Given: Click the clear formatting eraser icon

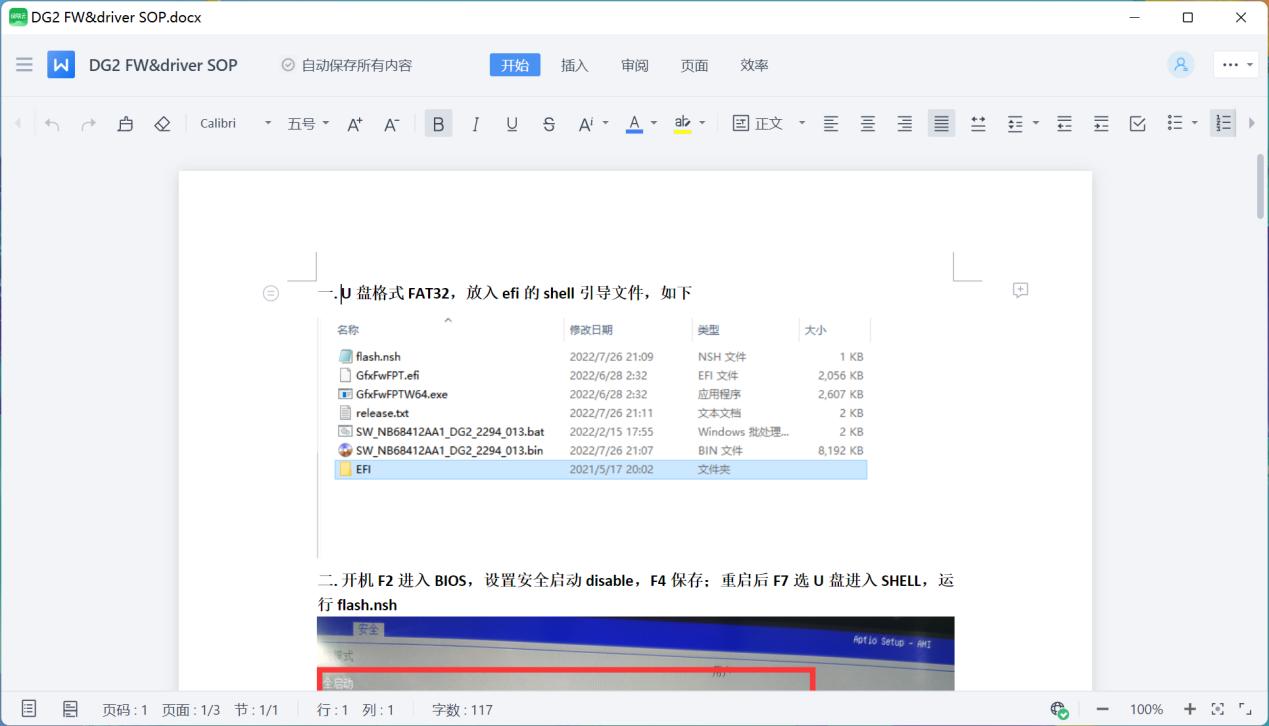Looking at the screenshot, I should point(162,123).
